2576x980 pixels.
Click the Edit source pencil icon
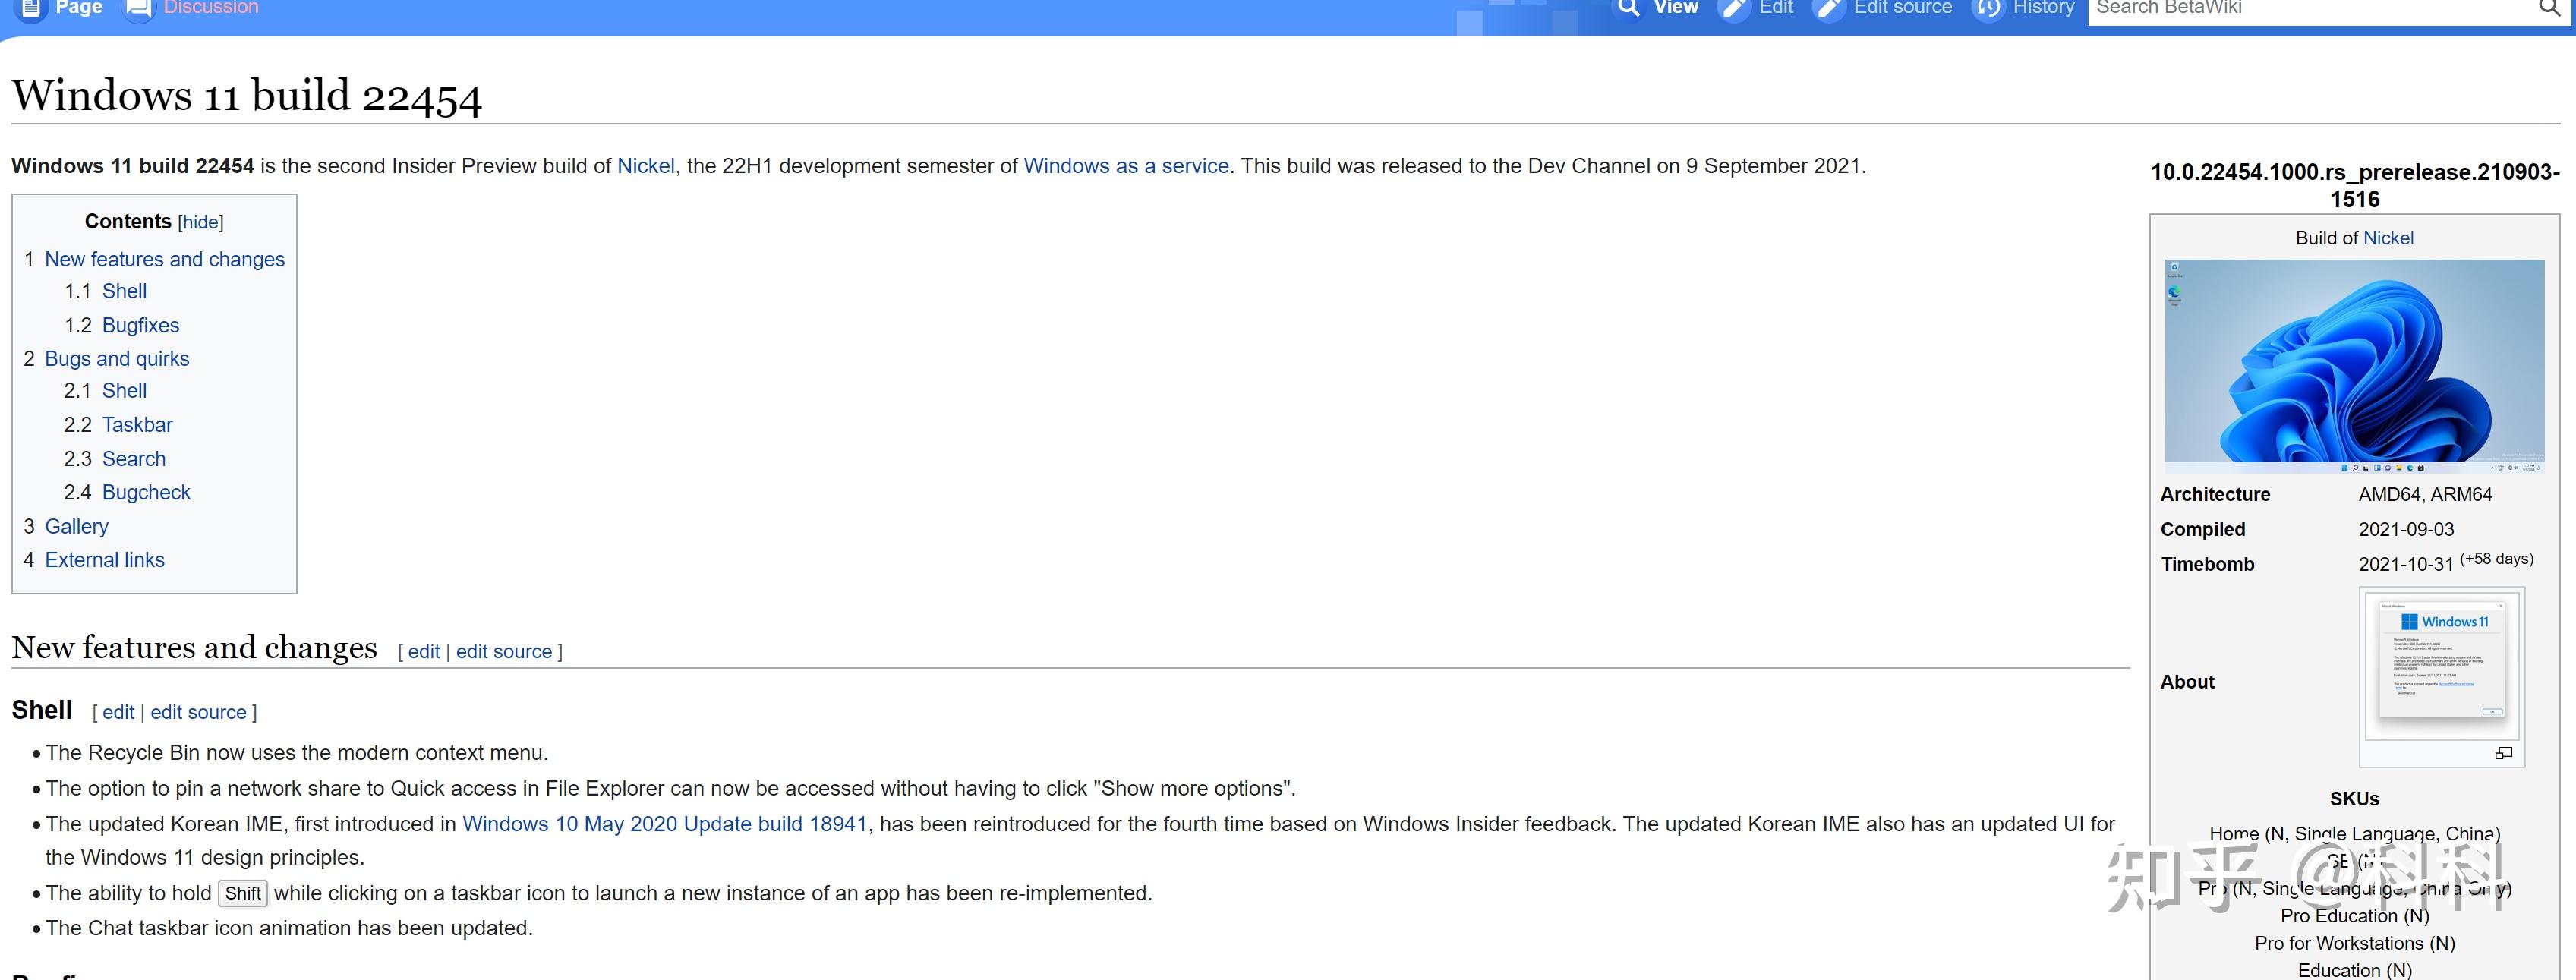pyautogui.click(x=1829, y=9)
